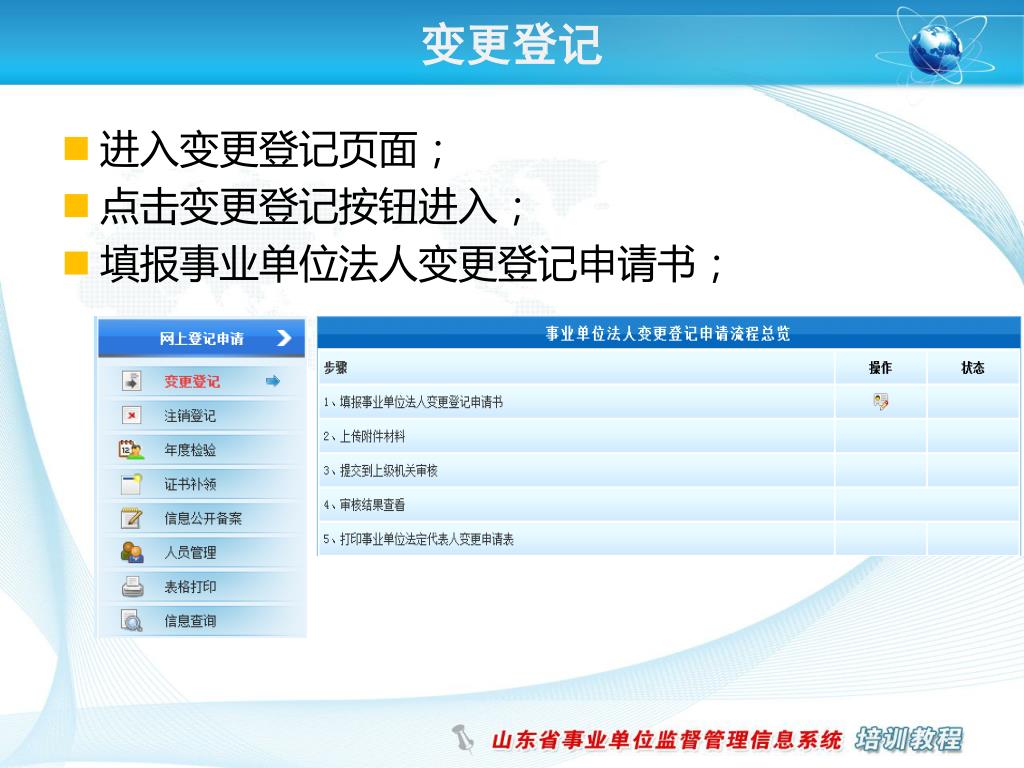The height and width of the screenshot is (768, 1024).
Task: Click the bullet text 进入变更登记页面
Action: click(271, 150)
